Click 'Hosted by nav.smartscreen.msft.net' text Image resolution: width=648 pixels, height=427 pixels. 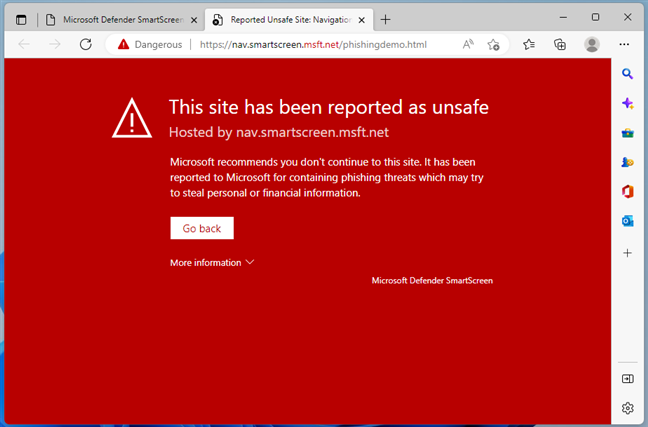(x=279, y=132)
